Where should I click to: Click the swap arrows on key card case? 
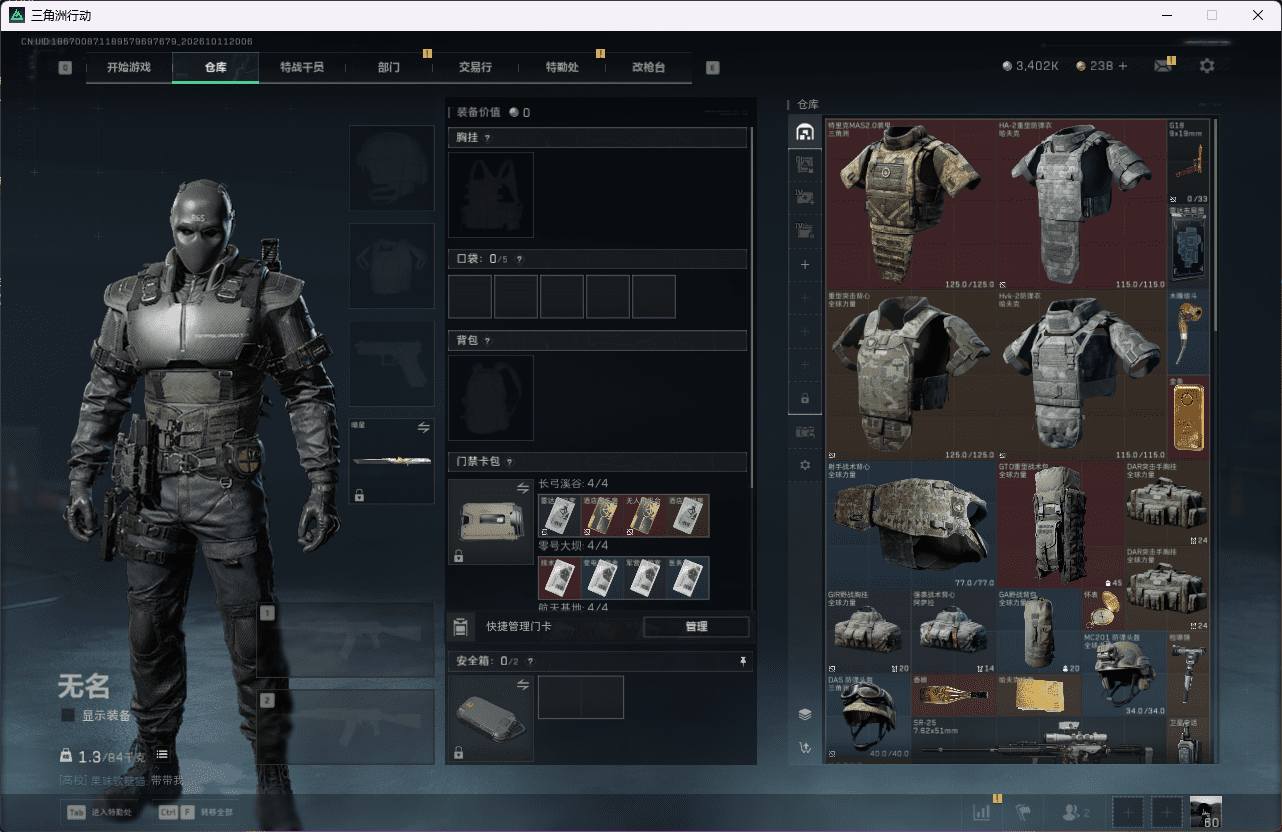(522, 488)
